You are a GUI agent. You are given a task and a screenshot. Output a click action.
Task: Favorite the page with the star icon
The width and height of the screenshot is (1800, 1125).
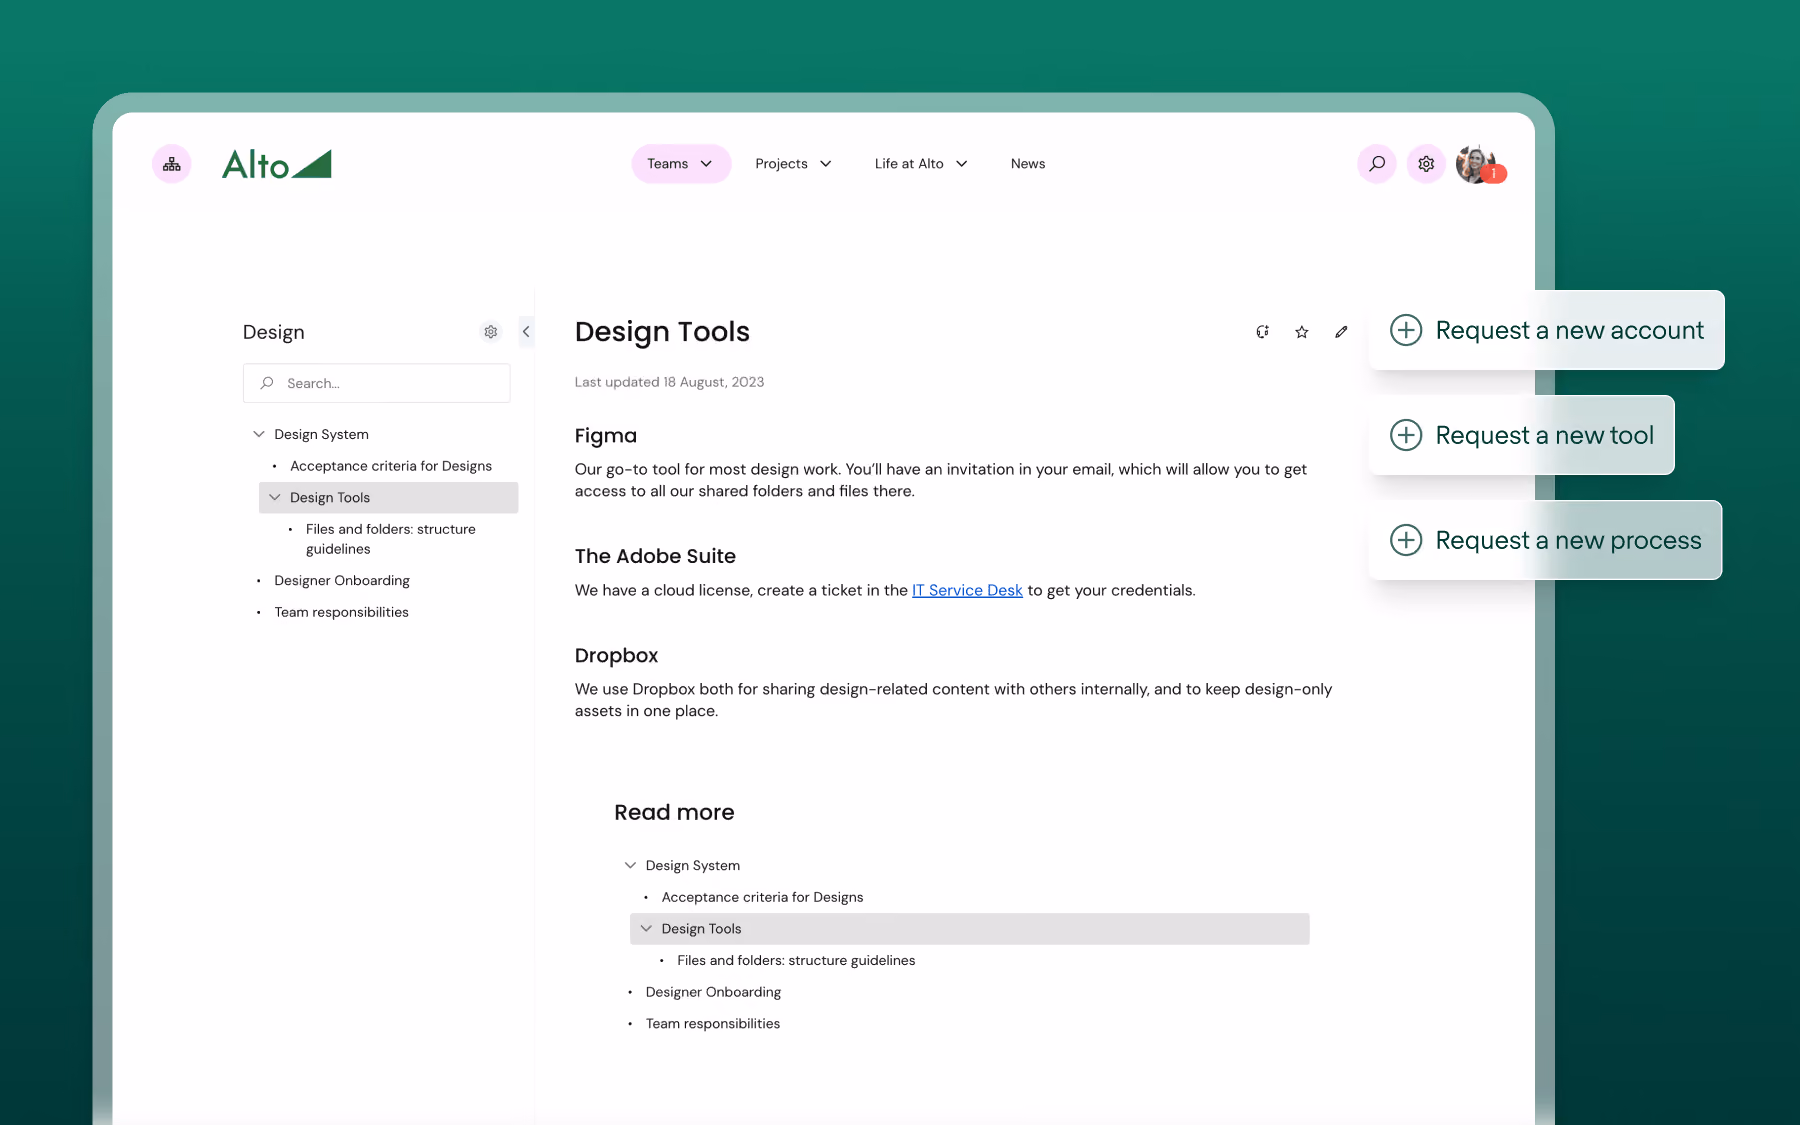pos(1302,332)
